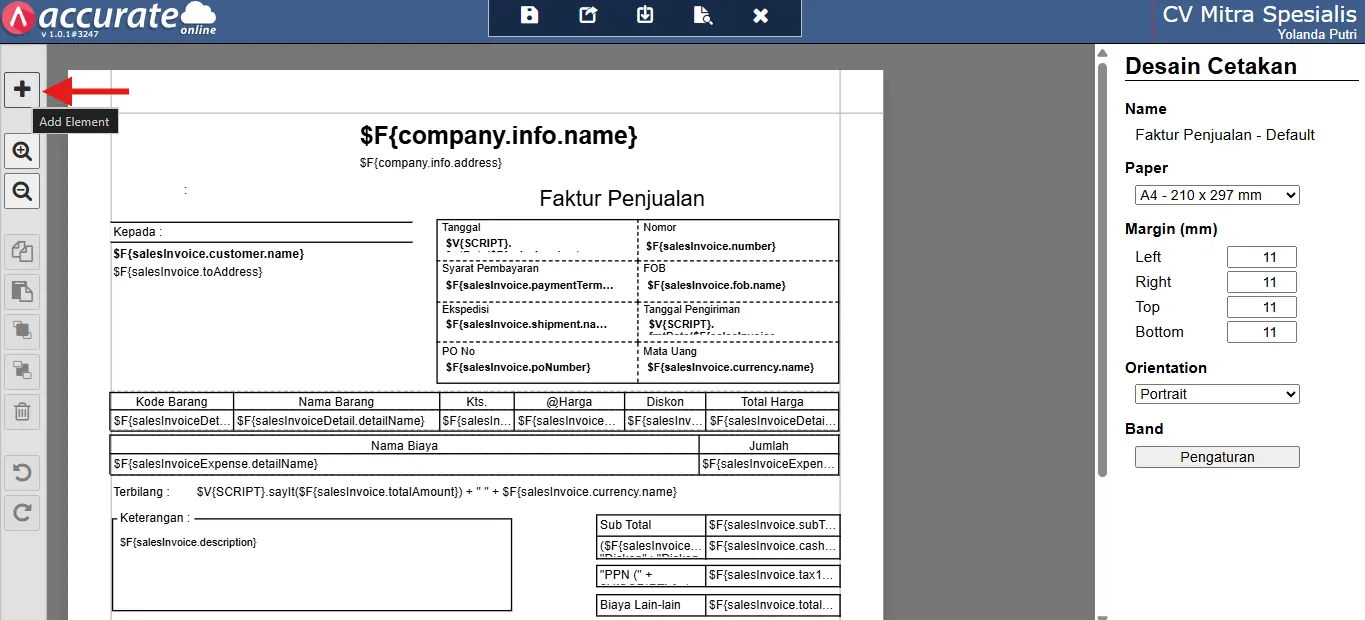Click the export design icon in the top toolbar

coord(587,15)
